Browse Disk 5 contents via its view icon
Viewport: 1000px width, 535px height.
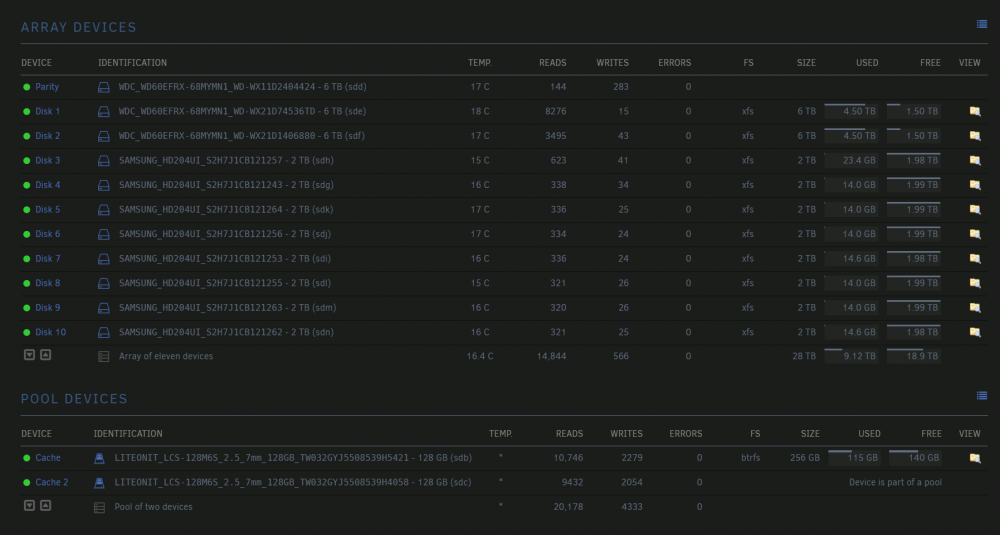point(974,210)
